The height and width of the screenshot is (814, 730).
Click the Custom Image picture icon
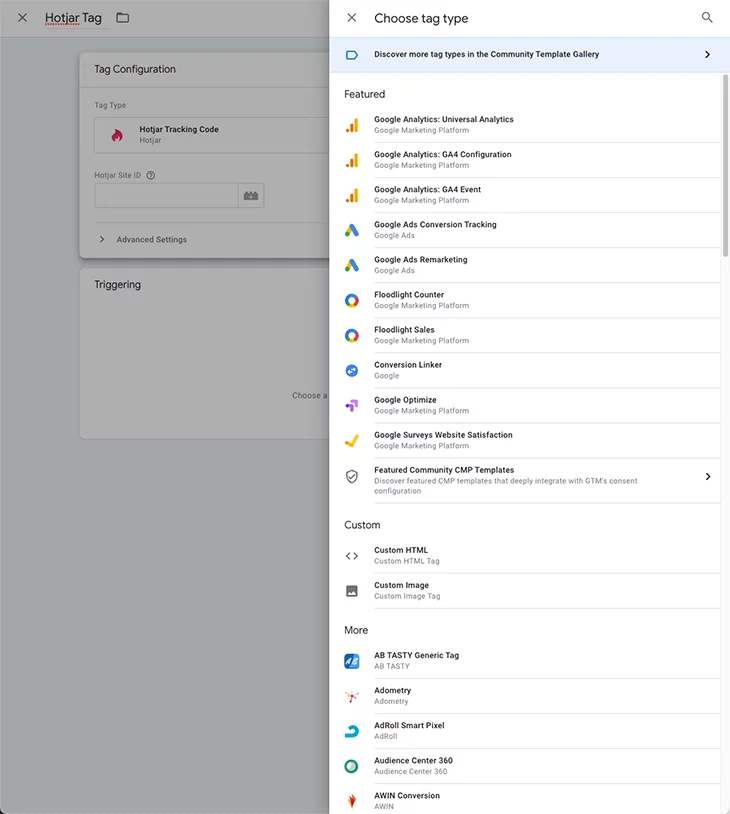(352, 591)
